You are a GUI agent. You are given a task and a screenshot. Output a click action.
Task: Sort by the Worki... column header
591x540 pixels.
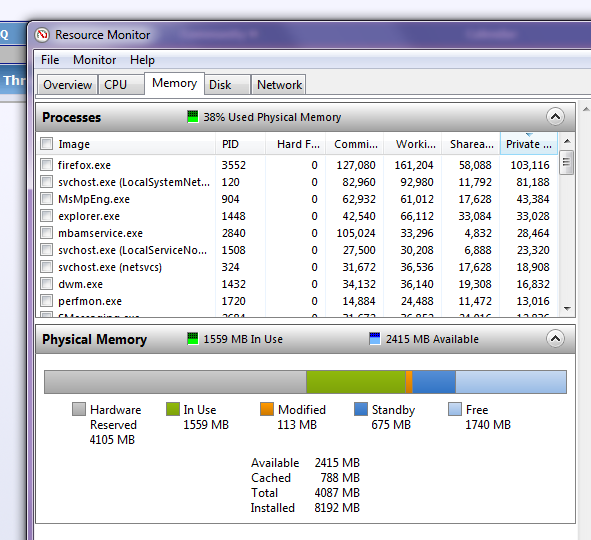coord(413,144)
